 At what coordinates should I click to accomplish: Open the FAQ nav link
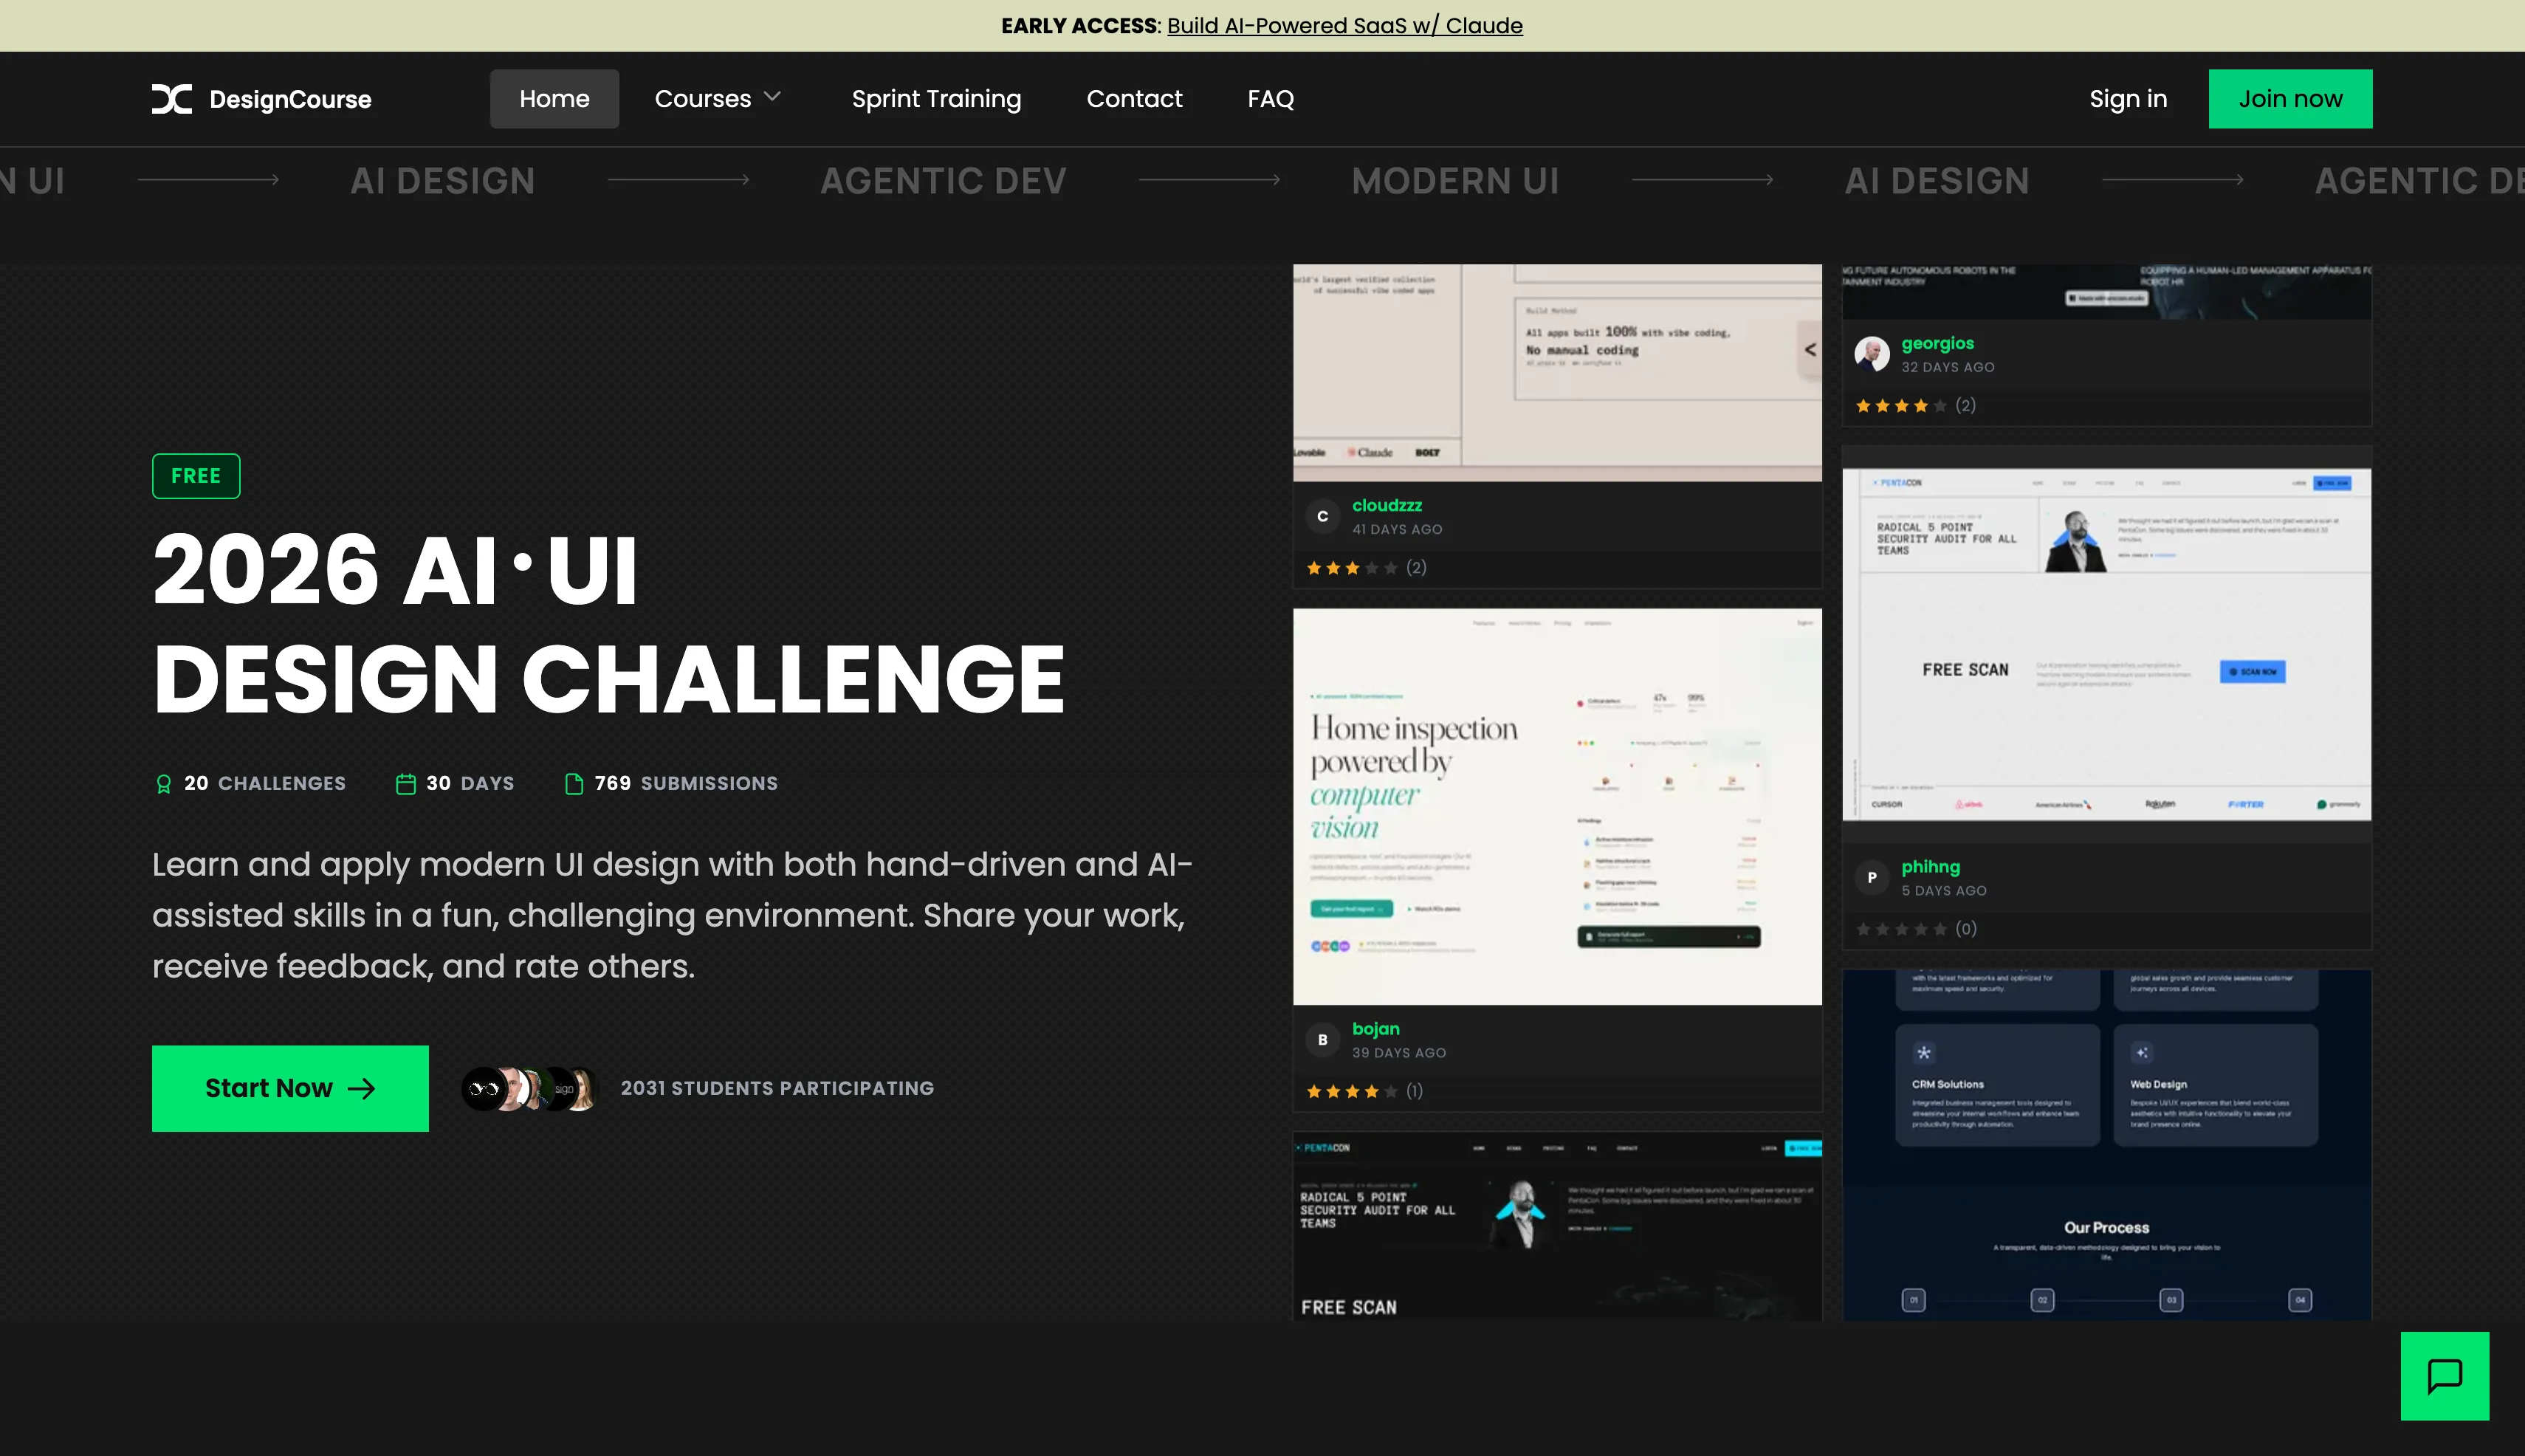click(x=1270, y=99)
